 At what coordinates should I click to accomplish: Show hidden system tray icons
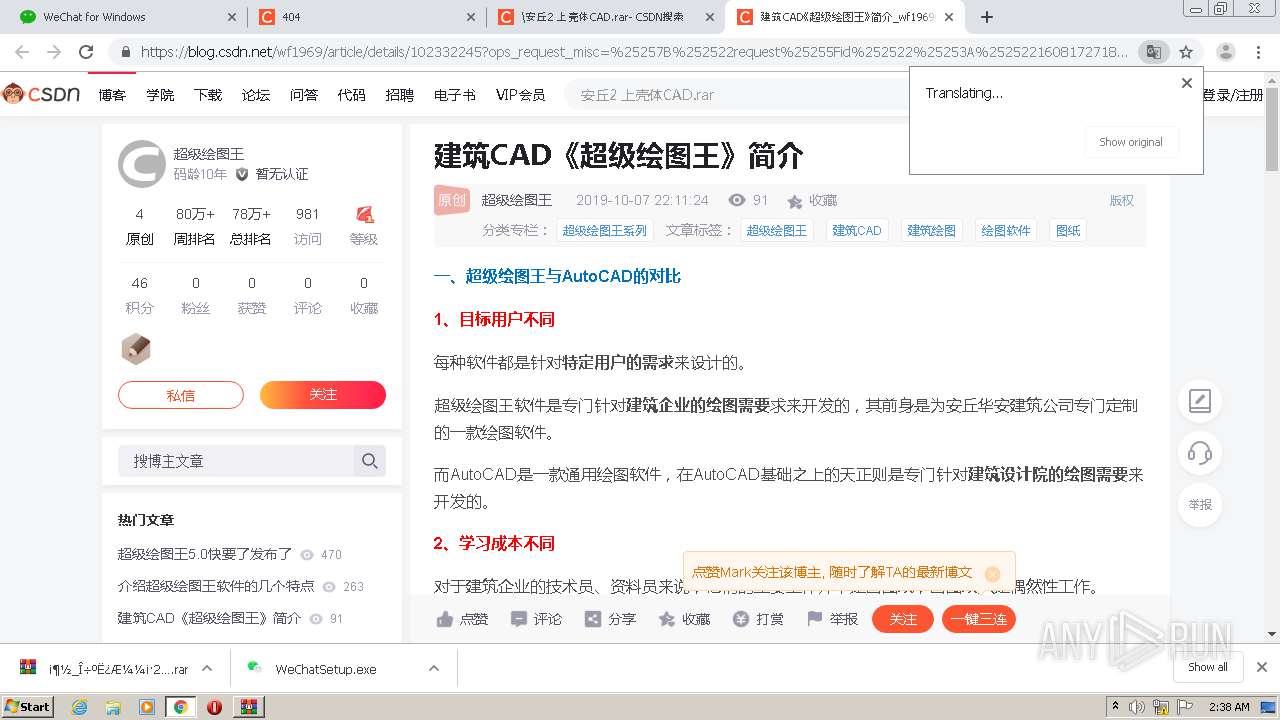pyautogui.click(x=1115, y=706)
